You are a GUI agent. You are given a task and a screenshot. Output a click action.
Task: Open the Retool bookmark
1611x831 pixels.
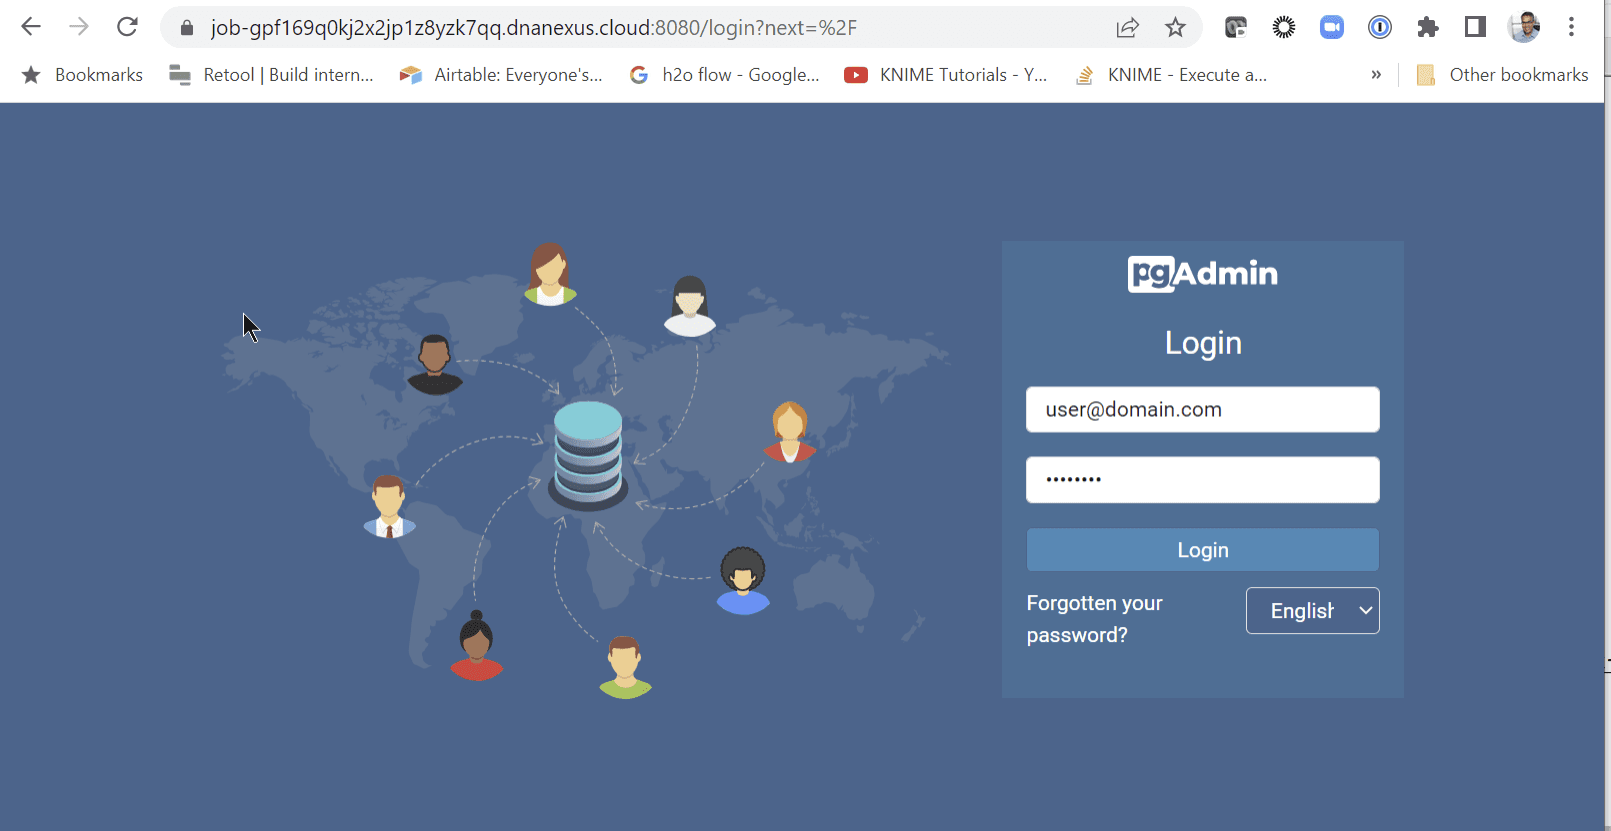click(x=272, y=75)
